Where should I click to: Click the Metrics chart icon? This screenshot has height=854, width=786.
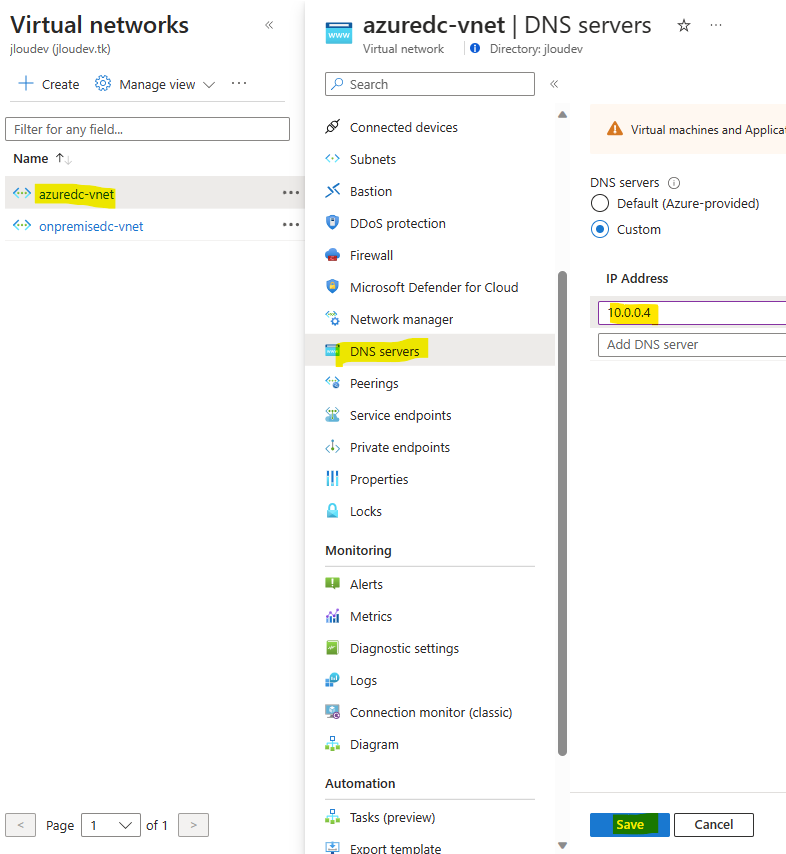pyautogui.click(x=332, y=616)
